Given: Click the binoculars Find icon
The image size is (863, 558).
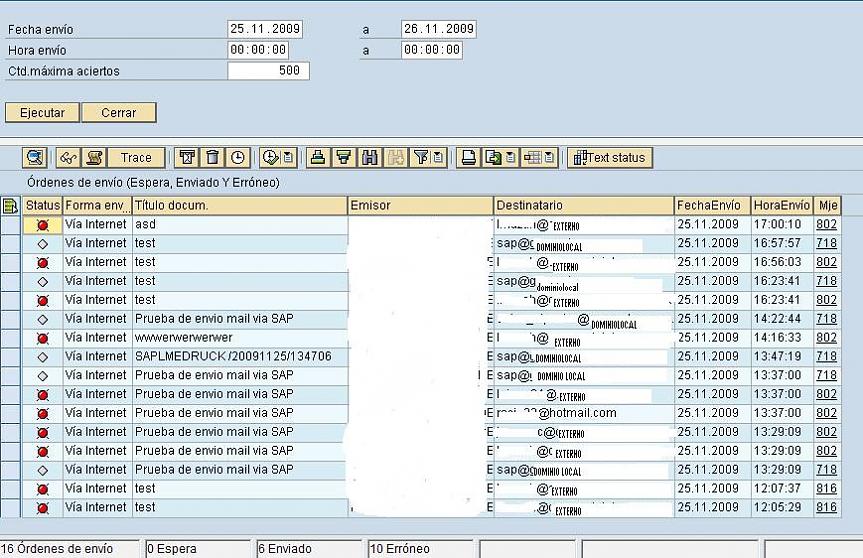Looking at the screenshot, I should pyautogui.click(x=370, y=158).
